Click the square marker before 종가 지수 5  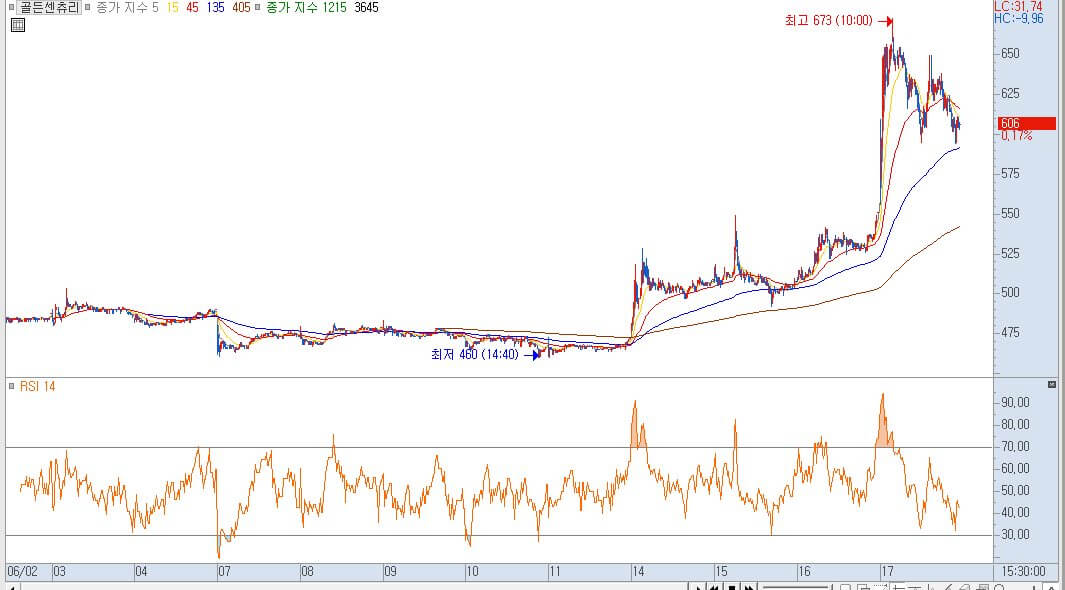[88, 7]
